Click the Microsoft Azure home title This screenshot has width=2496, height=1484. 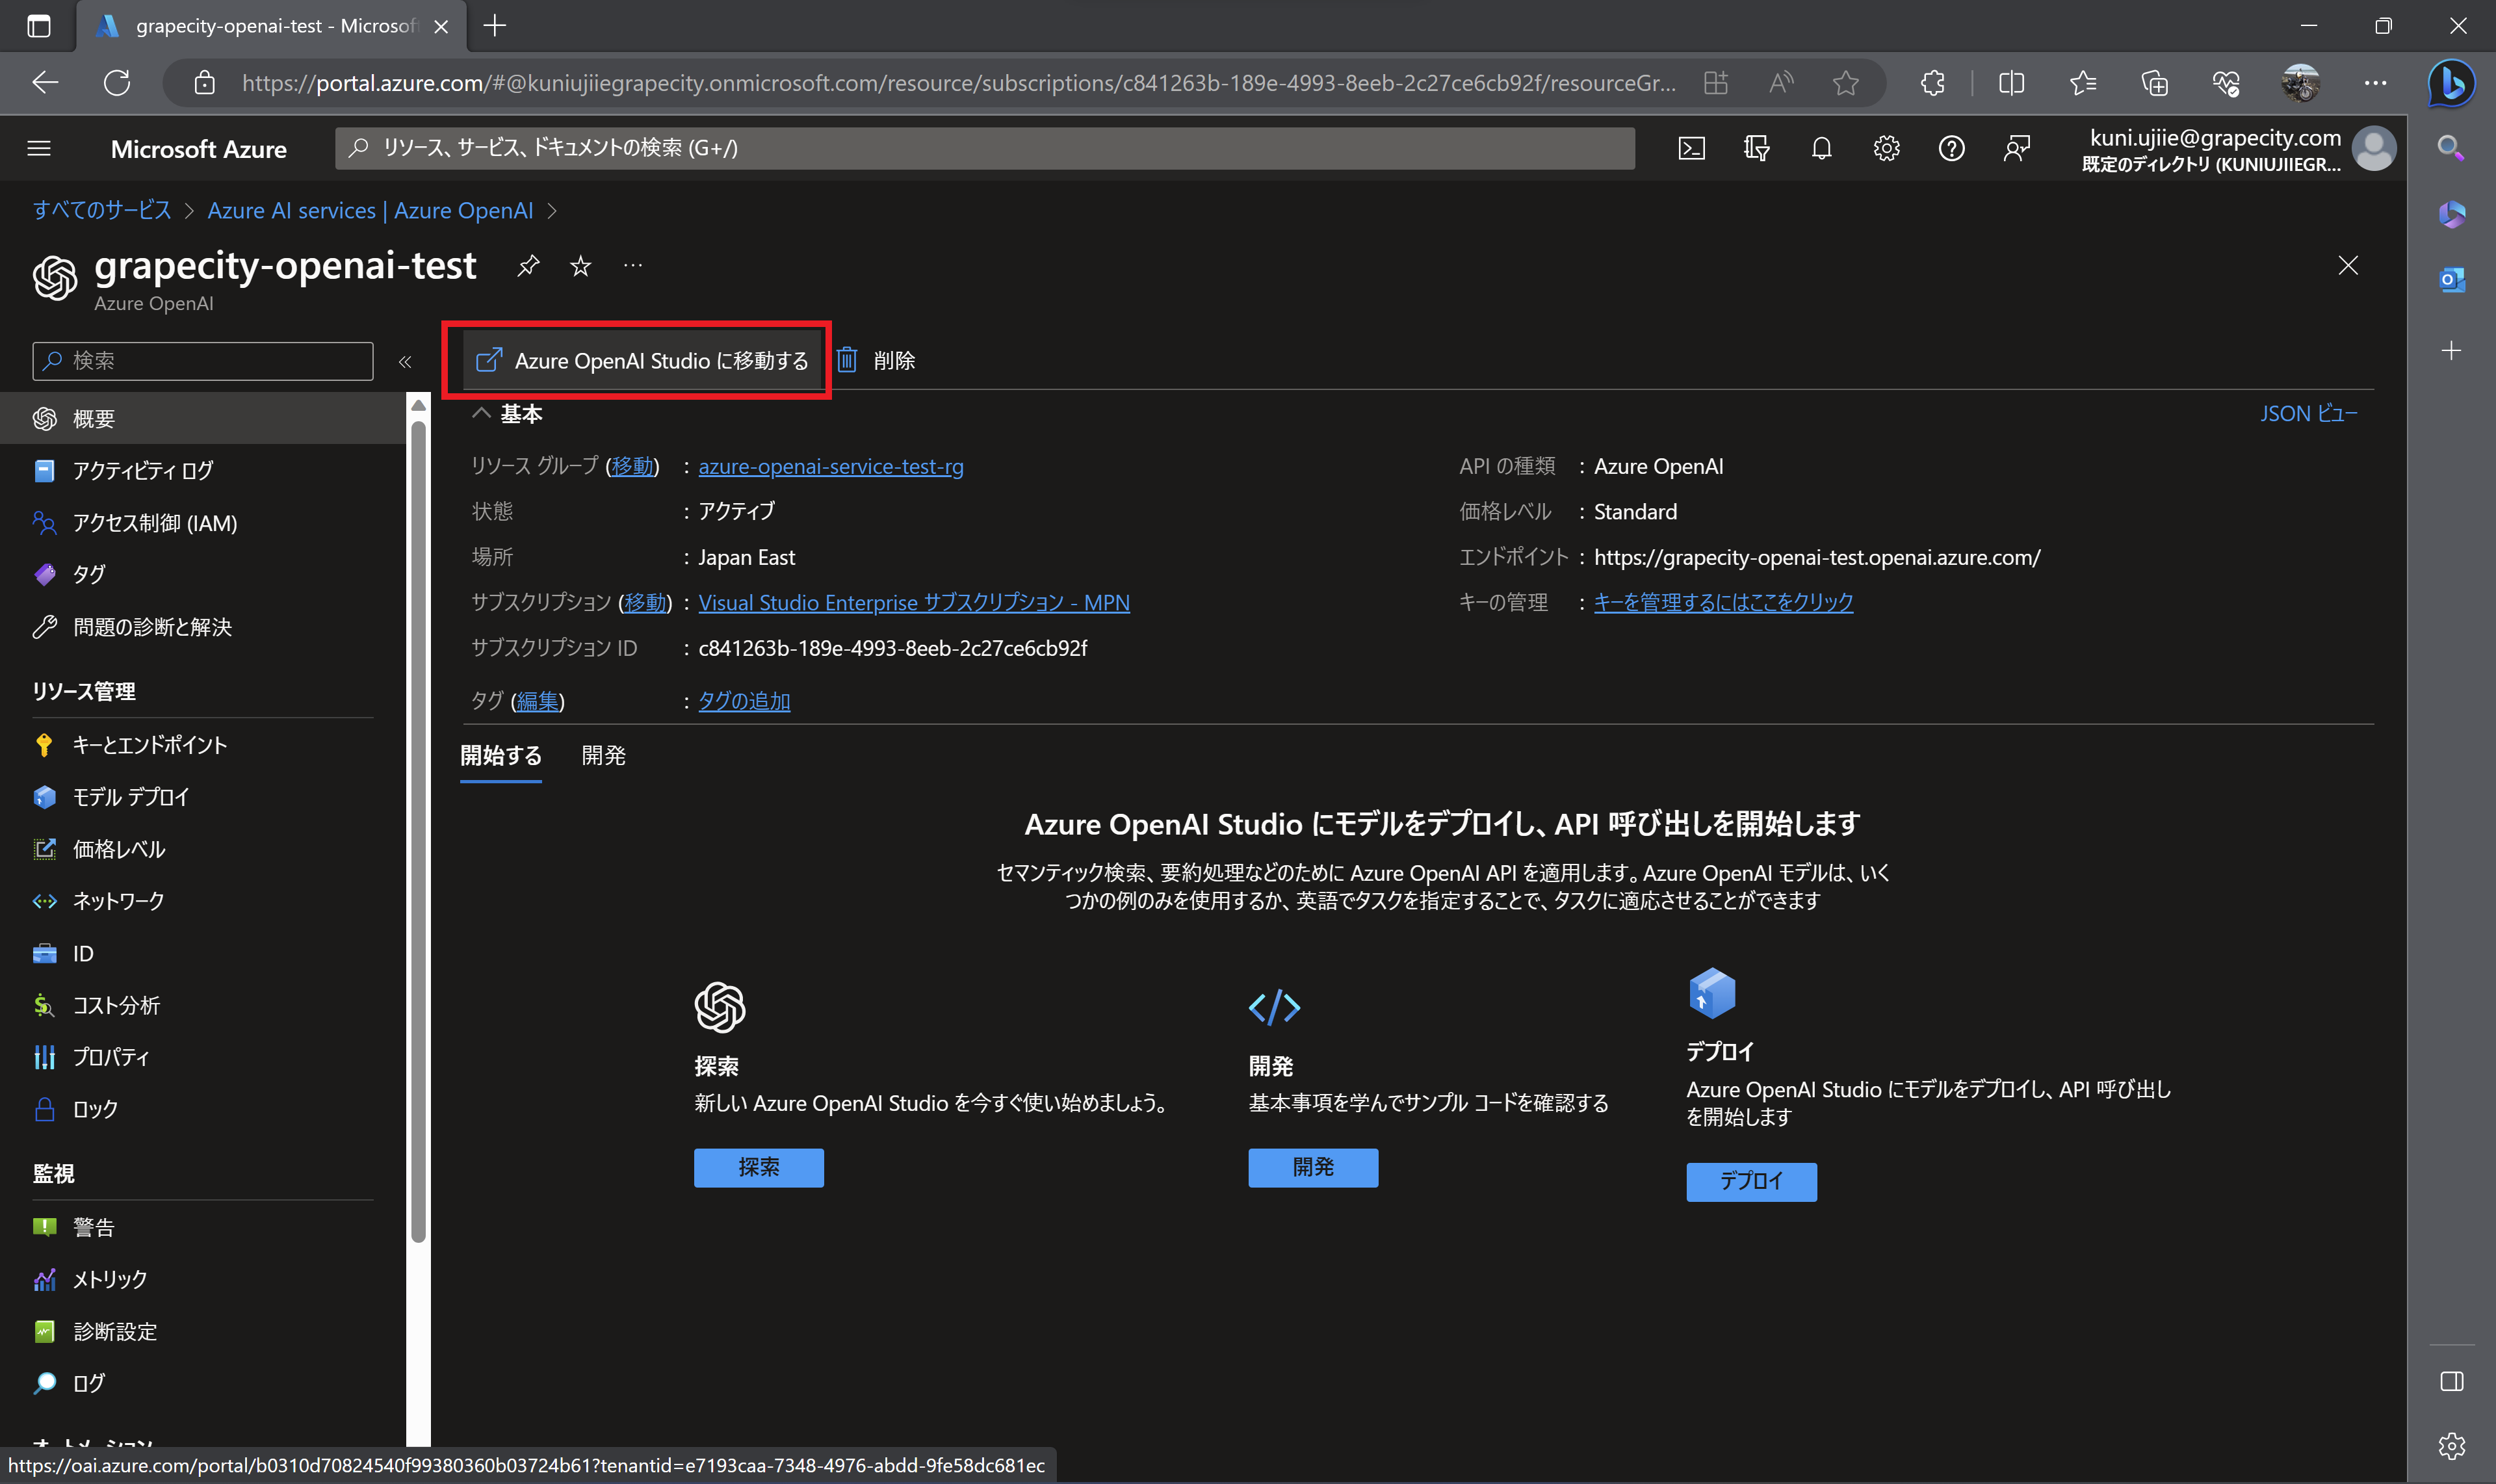tap(199, 149)
